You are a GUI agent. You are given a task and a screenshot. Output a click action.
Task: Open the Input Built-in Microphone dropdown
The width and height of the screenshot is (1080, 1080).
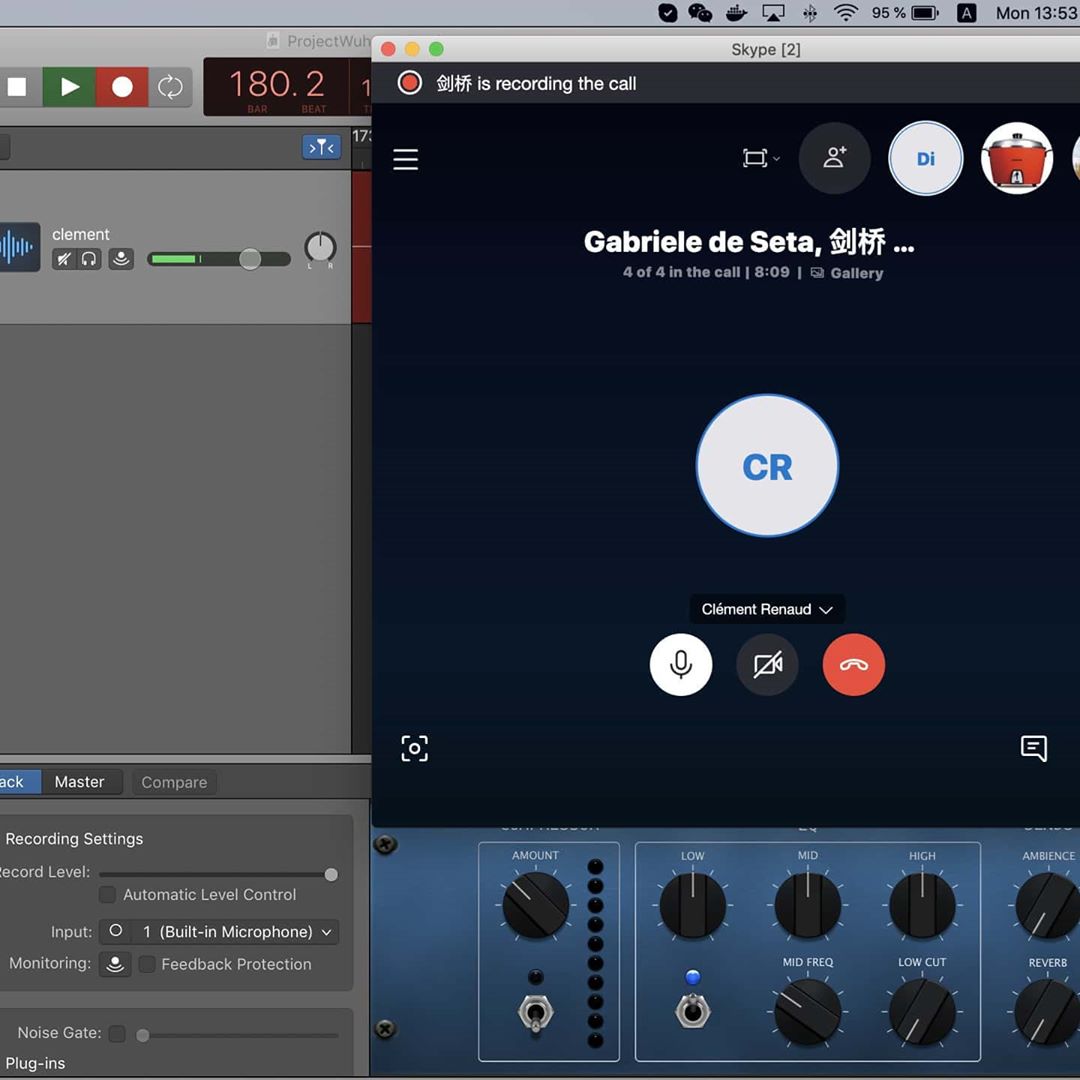220,932
